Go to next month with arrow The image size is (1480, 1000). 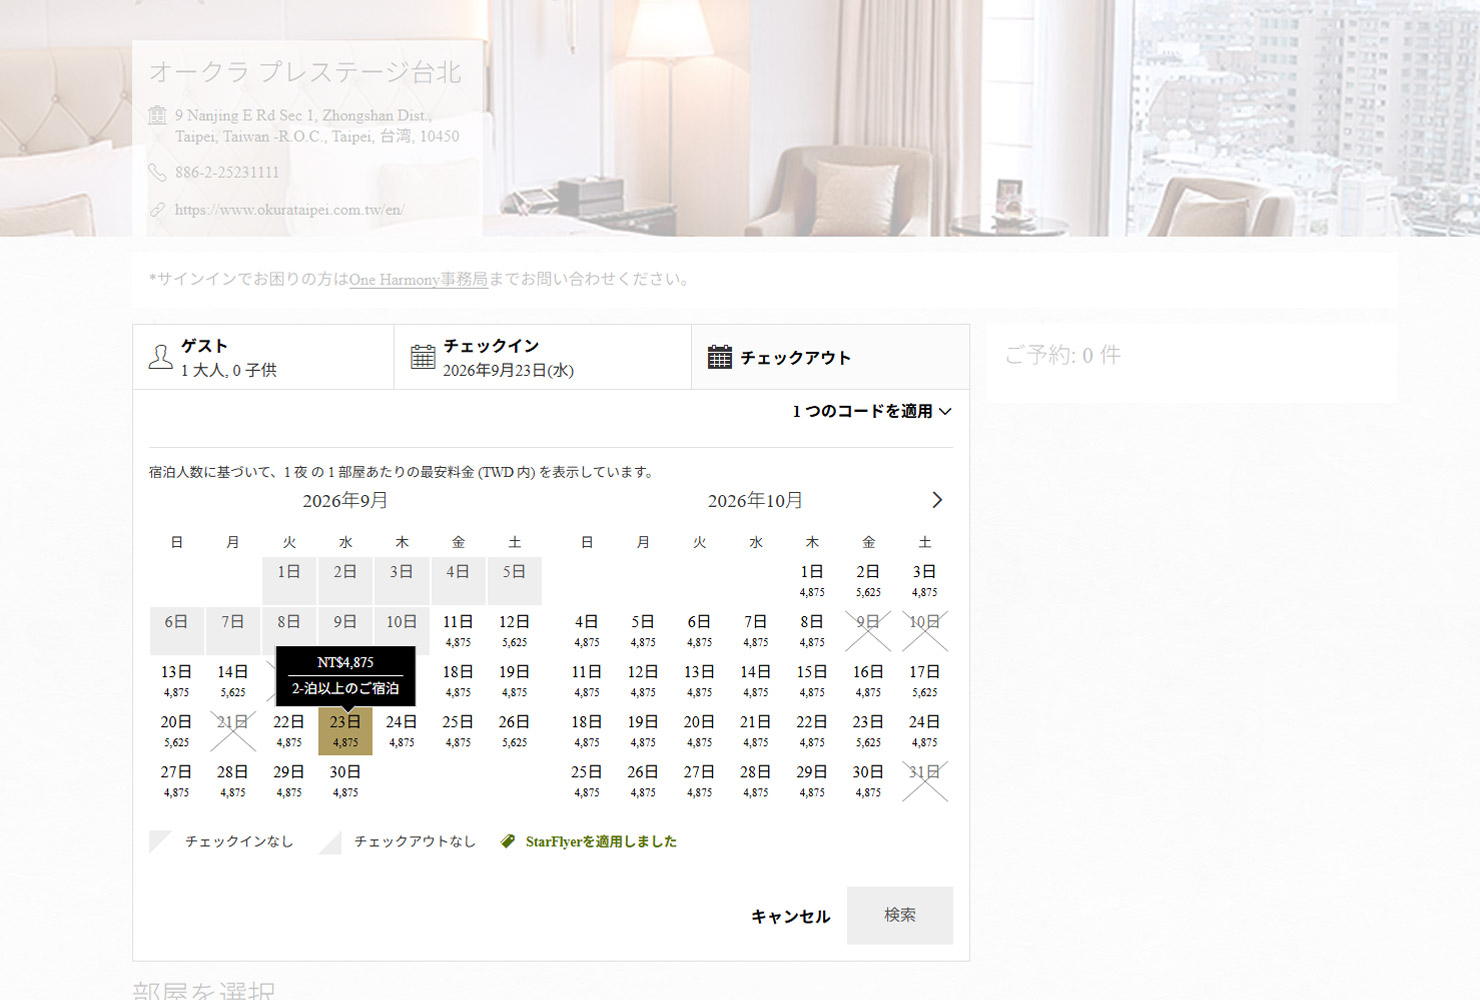point(937,500)
